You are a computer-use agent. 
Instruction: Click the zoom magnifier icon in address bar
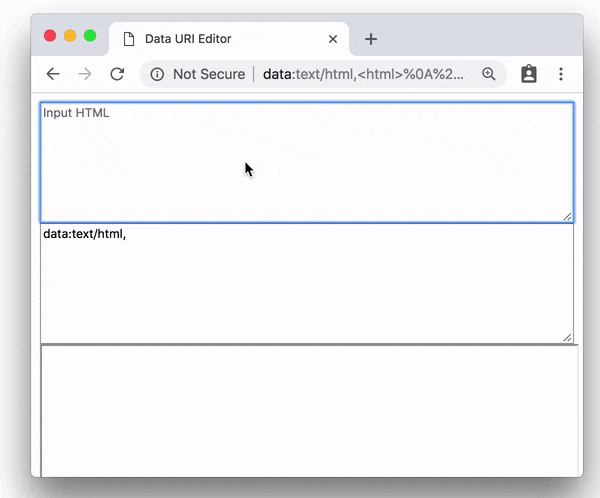pyautogui.click(x=489, y=74)
